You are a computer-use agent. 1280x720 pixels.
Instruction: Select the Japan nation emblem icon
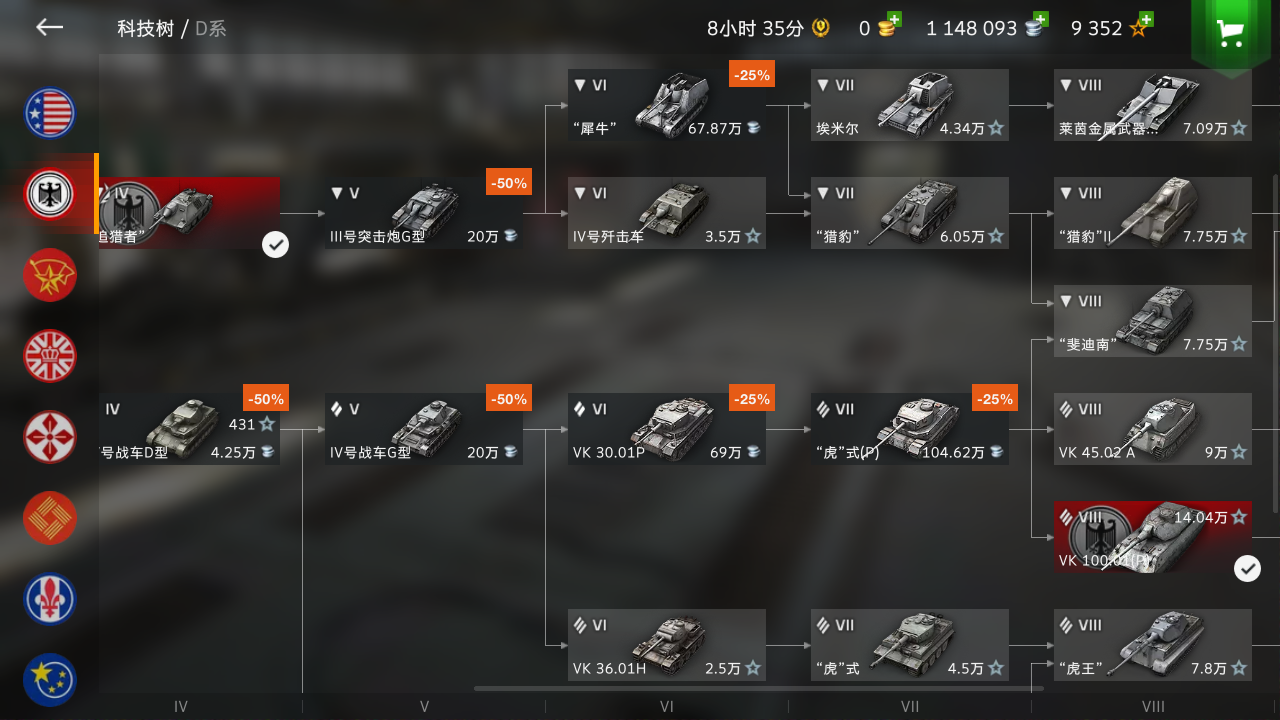click(50, 437)
